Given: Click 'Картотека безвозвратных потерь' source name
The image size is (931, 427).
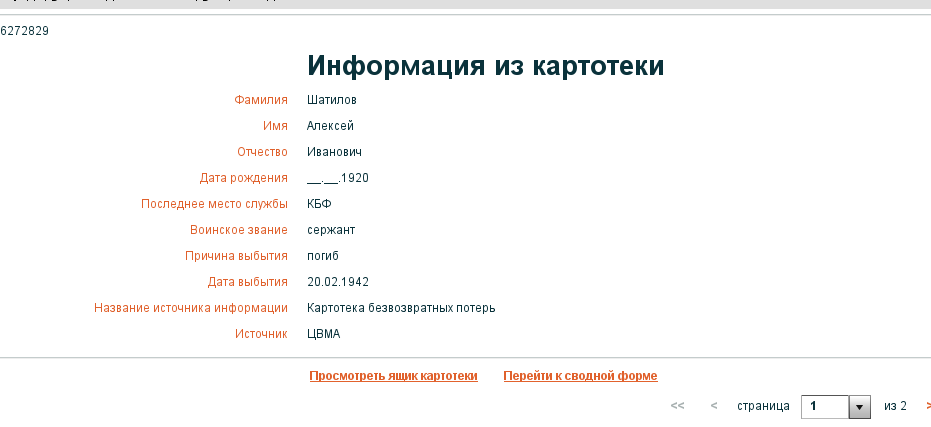Looking at the screenshot, I should [x=401, y=308].
